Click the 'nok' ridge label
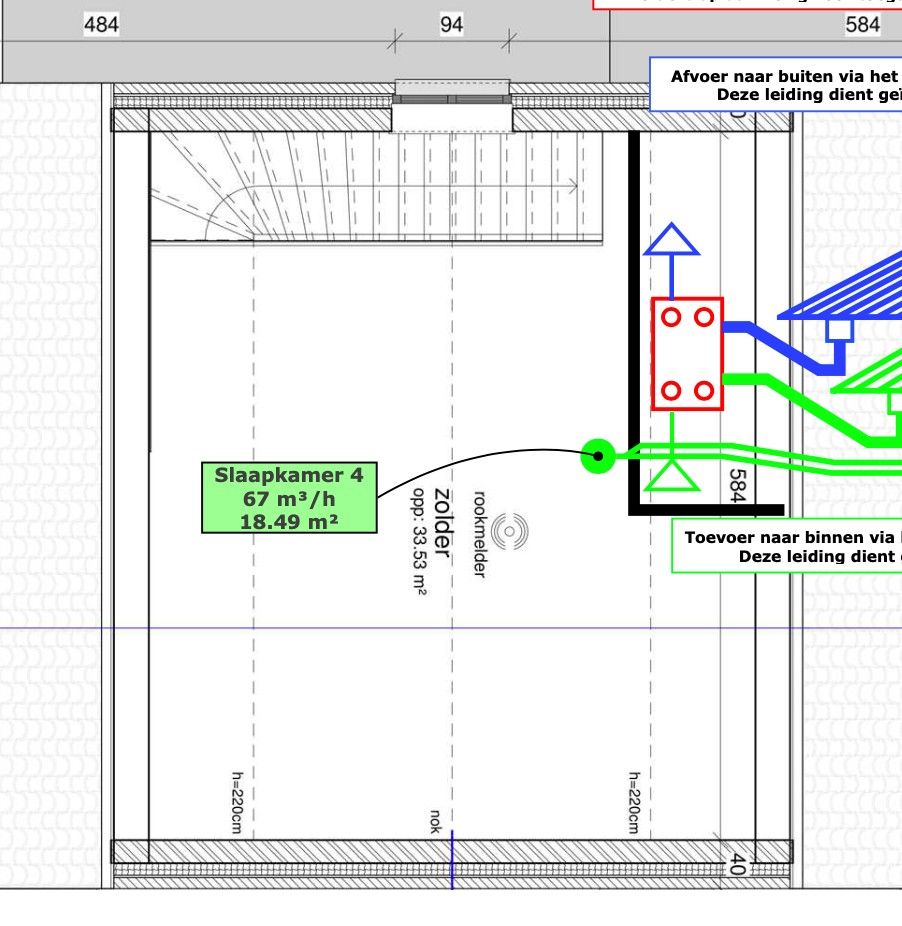 pyautogui.click(x=436, y=820)
